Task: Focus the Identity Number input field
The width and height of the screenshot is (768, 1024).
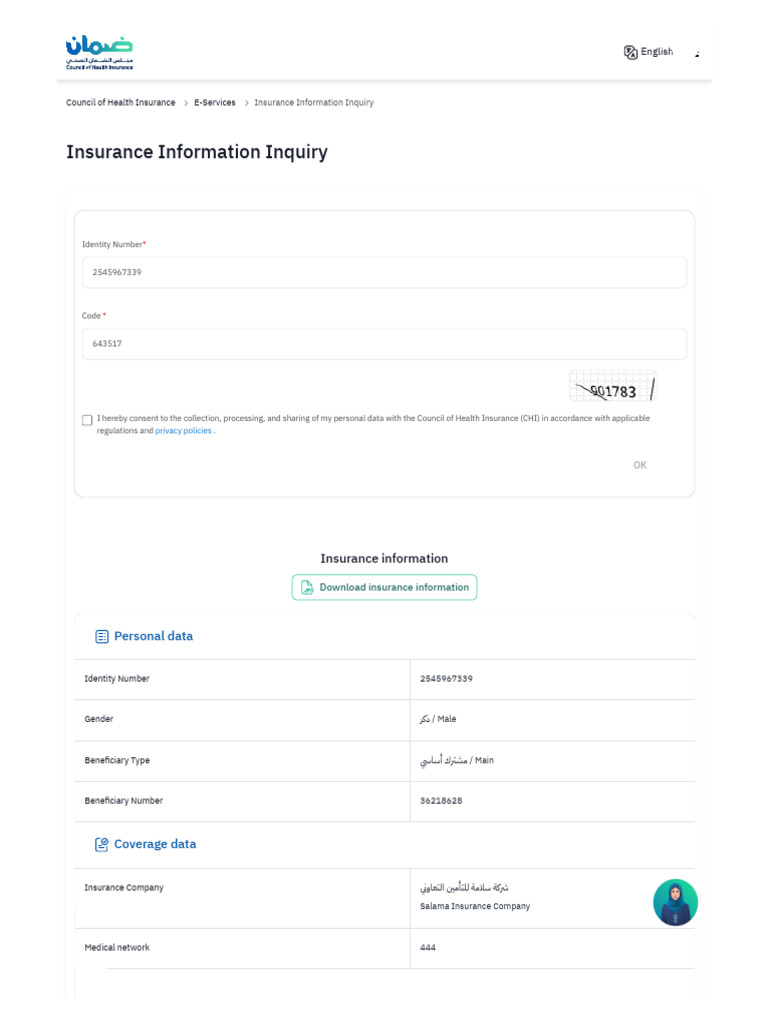Action: pos(384,272)
